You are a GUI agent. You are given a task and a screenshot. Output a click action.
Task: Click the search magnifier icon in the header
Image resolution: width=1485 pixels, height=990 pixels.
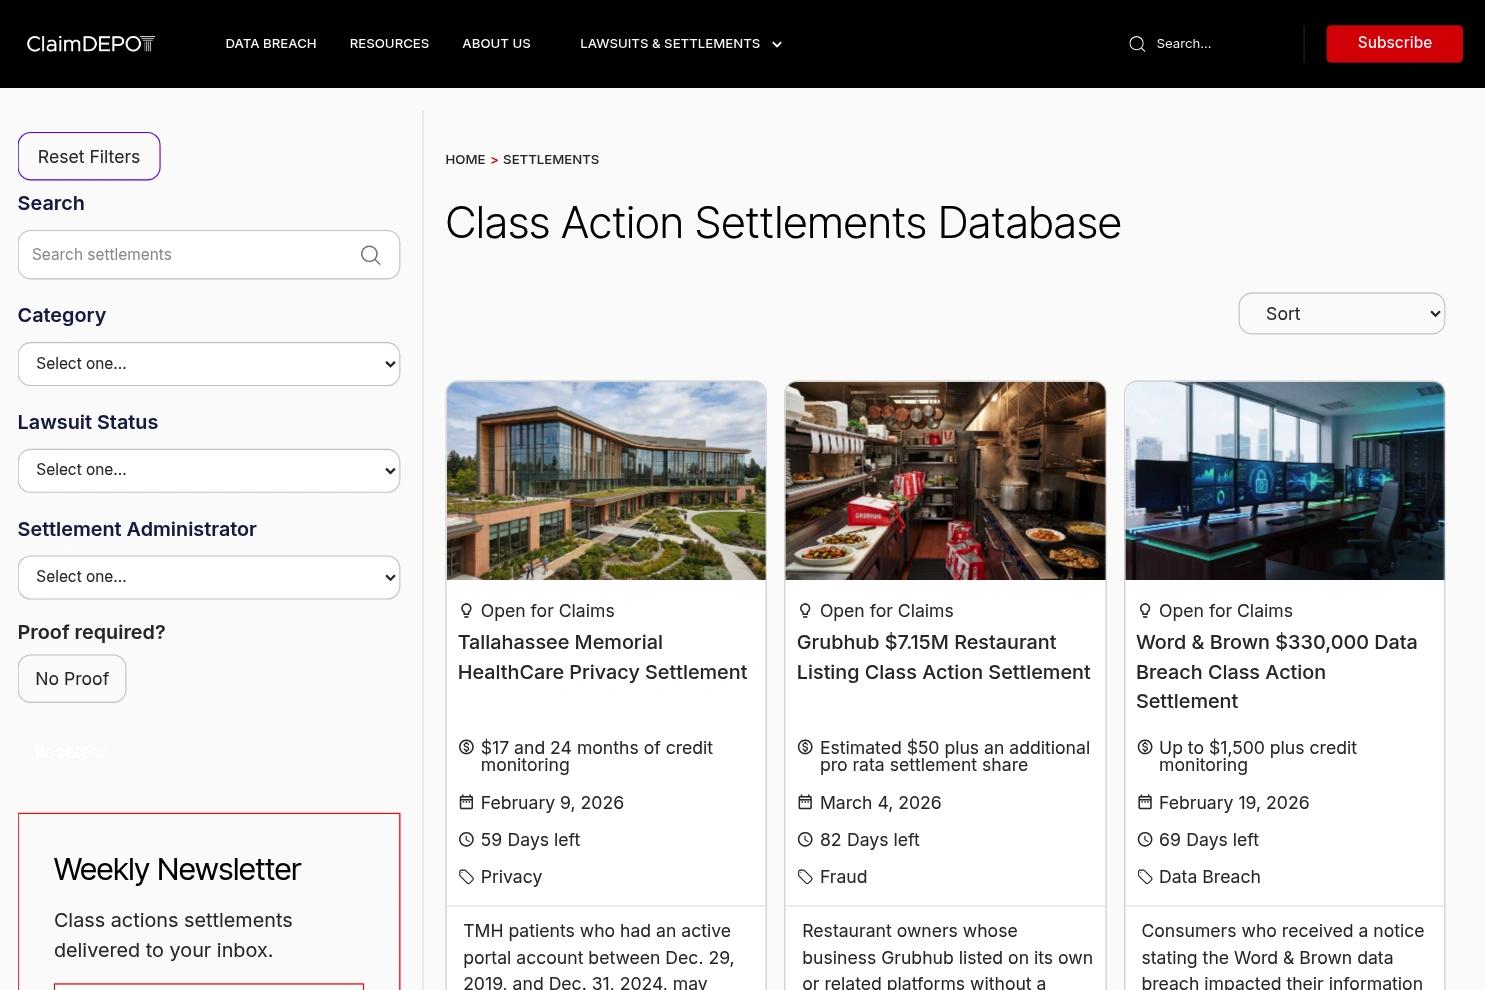1137,43
